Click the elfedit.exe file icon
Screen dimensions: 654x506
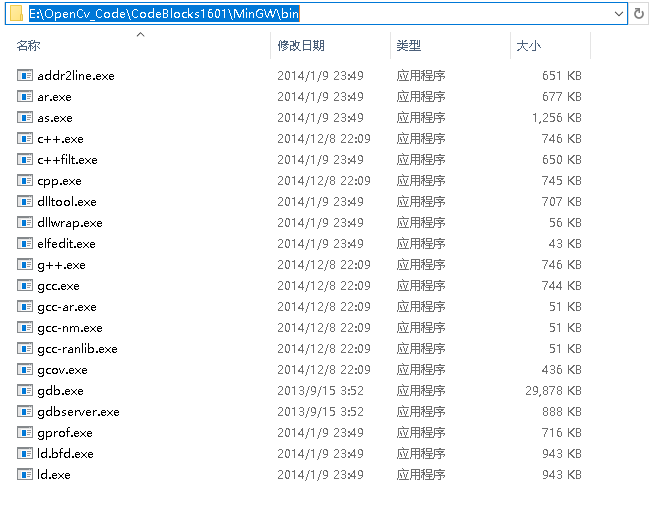(25, 244)
